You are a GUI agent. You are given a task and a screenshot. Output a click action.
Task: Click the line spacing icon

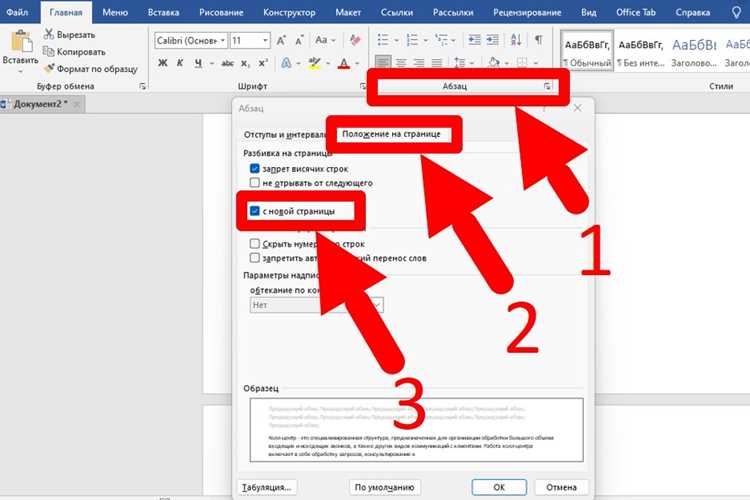459,63
